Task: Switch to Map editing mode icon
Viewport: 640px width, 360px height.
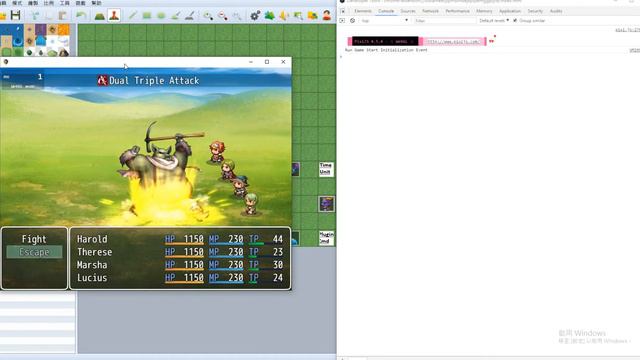Action: pos(100,16)
